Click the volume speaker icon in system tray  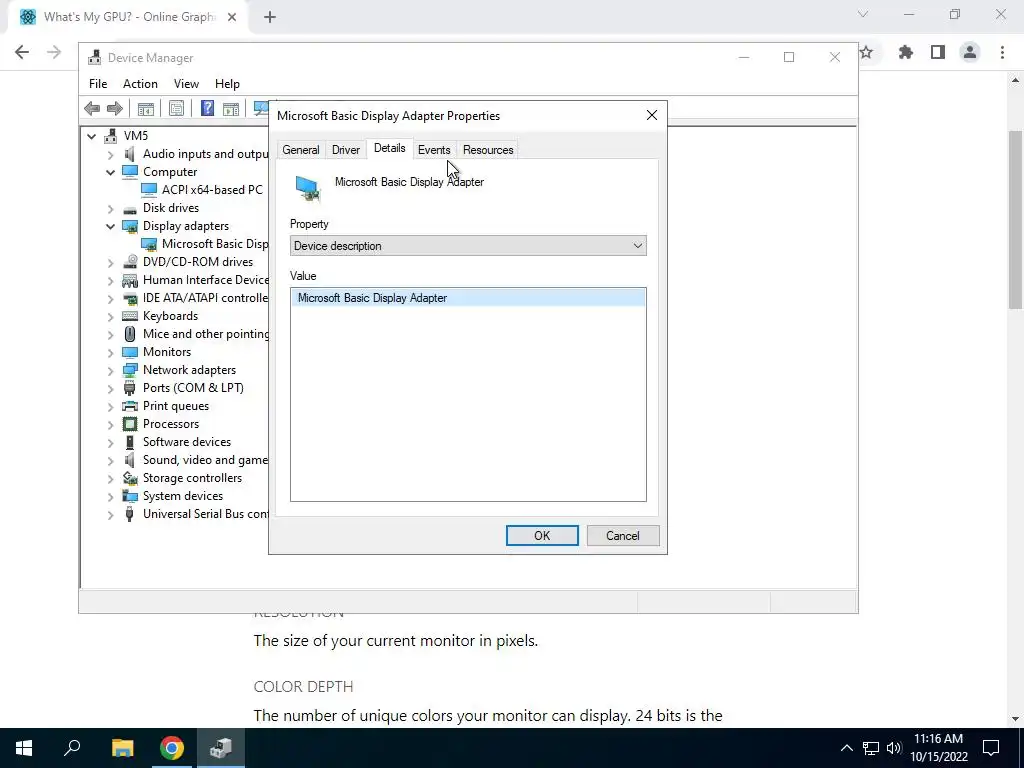tap(894, 748)
